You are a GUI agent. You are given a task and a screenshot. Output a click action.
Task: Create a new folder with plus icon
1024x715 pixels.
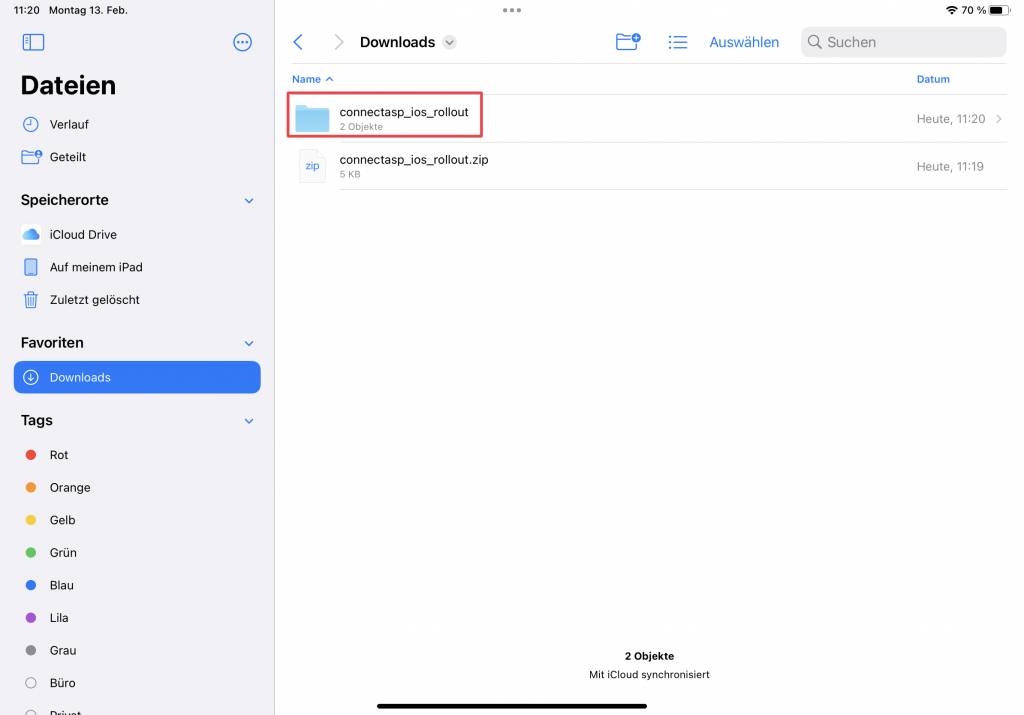[627, 42]
